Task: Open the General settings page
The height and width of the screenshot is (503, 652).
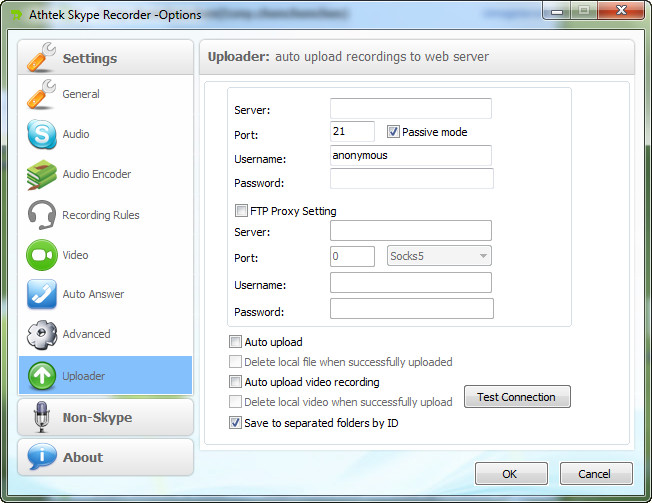Action: [106, 94]
